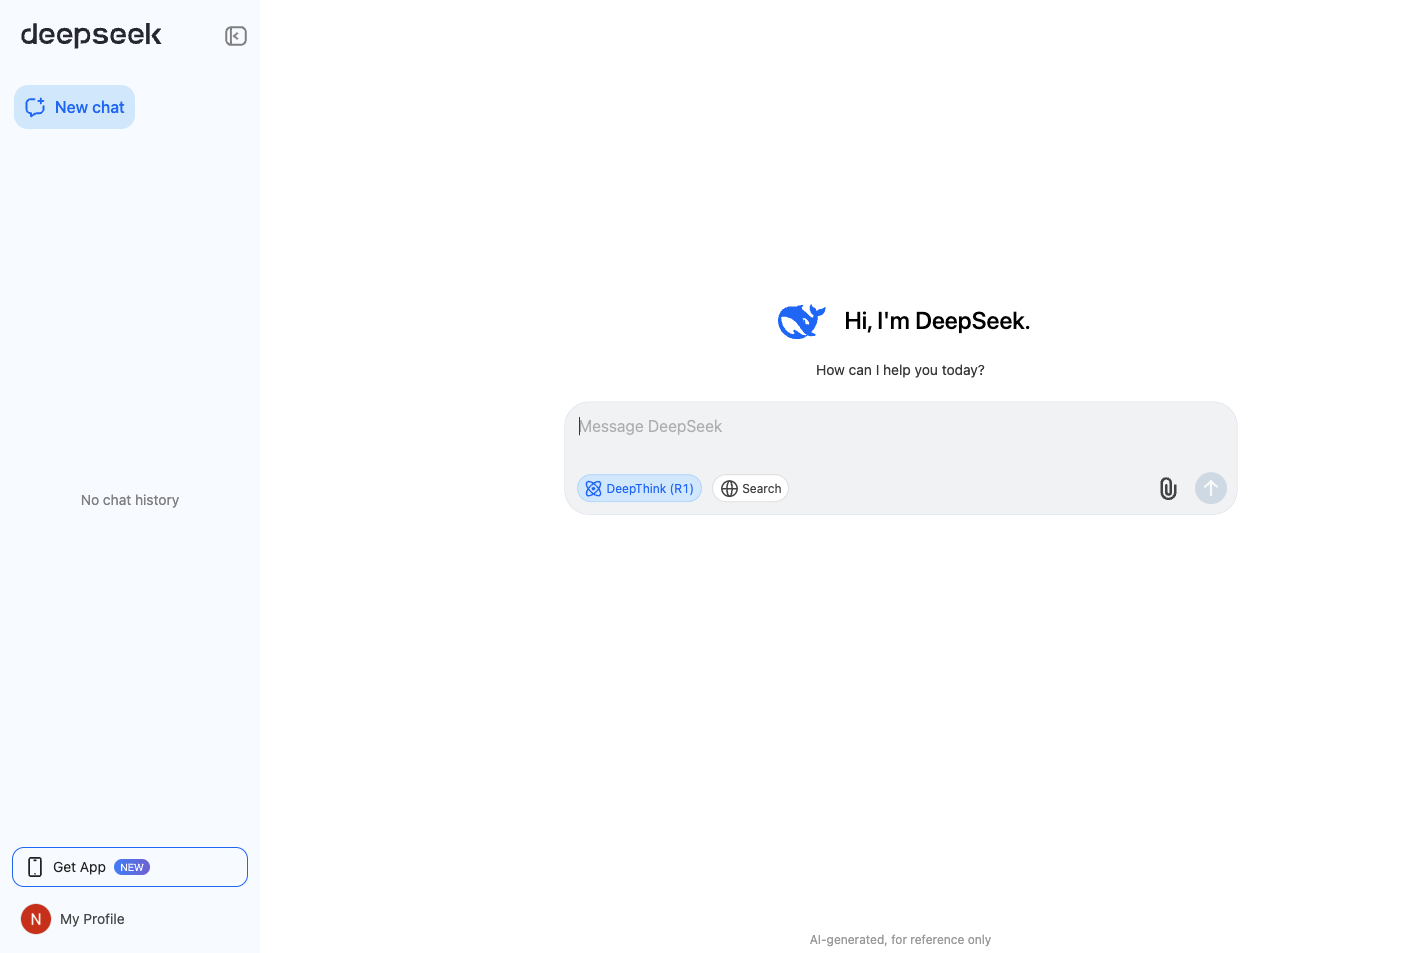Send the message with the arrow button
The width and height of the screenshot is (1426, 953).
[x=1211, y=488]
